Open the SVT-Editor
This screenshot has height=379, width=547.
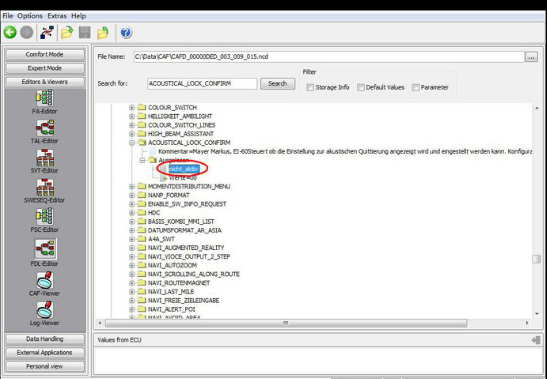(44, 161)
